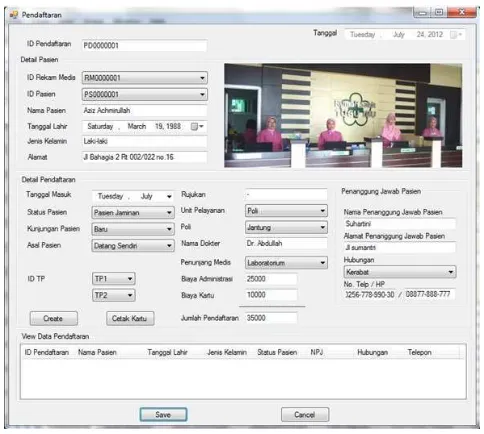The height and width of the screenshot is (434, 484).
Task: Click the Jenis Kelamin column header
Action: coord(227,352)
